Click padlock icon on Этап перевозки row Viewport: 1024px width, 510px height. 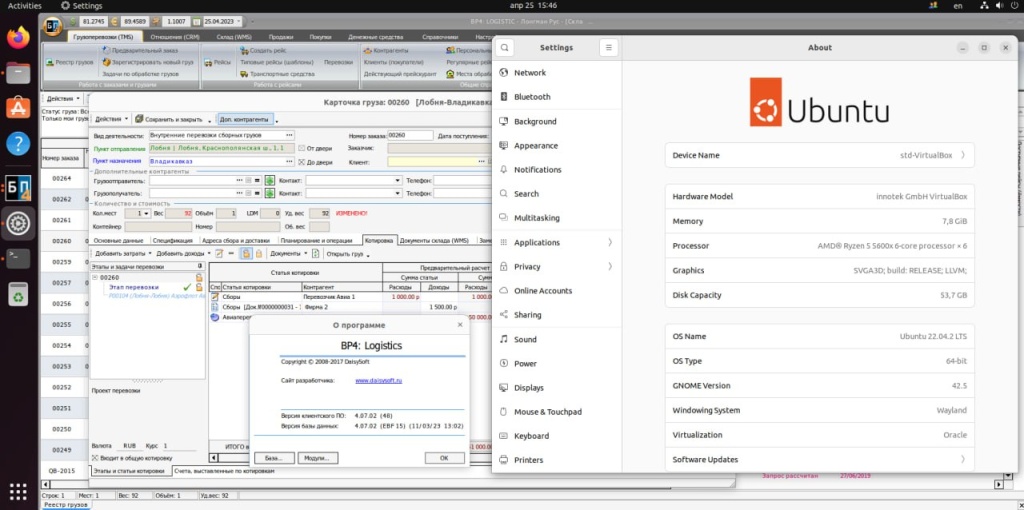199,287
